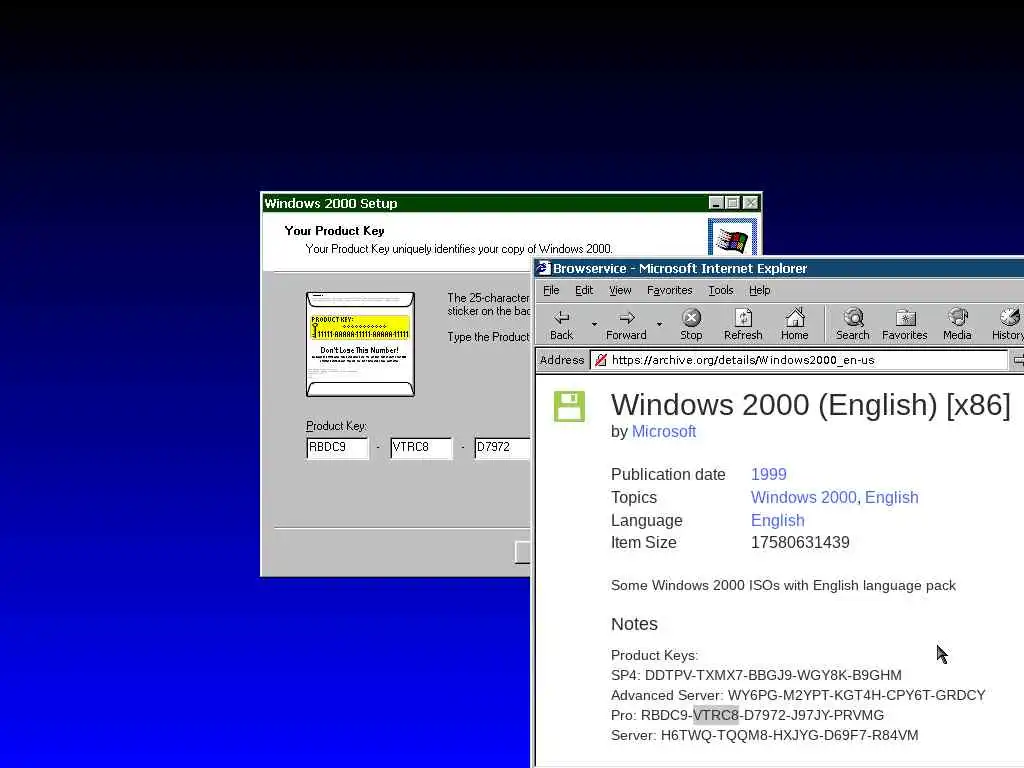This screenshot has height=768, width=1024.
Task: Click the second product key field VTRC8
Action: pos(421,447)
